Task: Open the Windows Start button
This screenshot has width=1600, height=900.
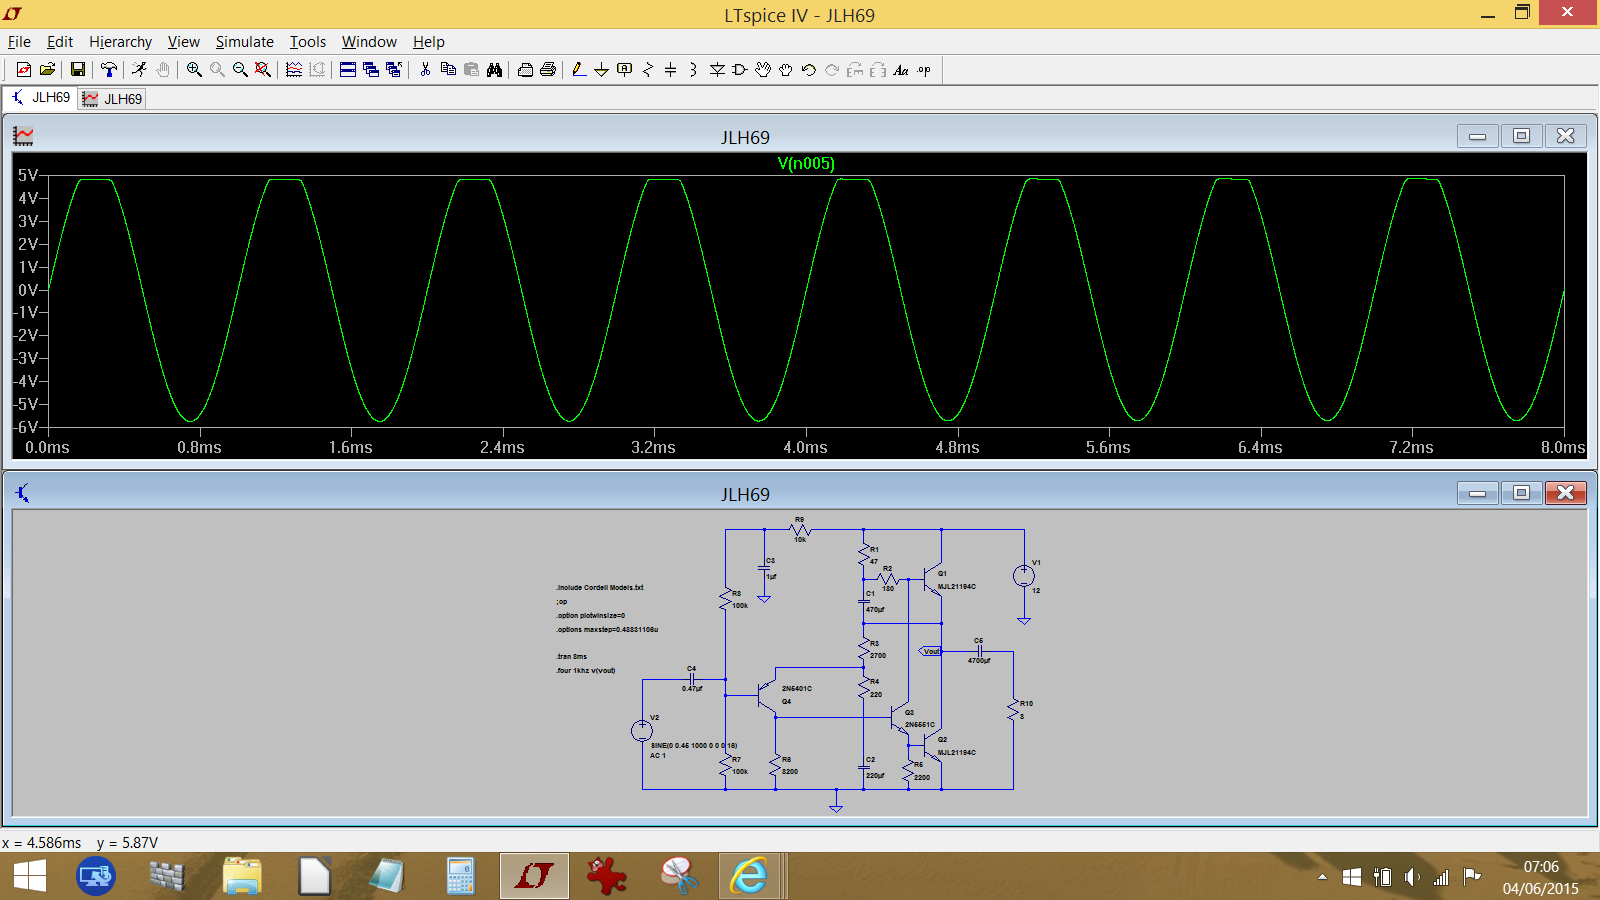Action: click(30, 877)
